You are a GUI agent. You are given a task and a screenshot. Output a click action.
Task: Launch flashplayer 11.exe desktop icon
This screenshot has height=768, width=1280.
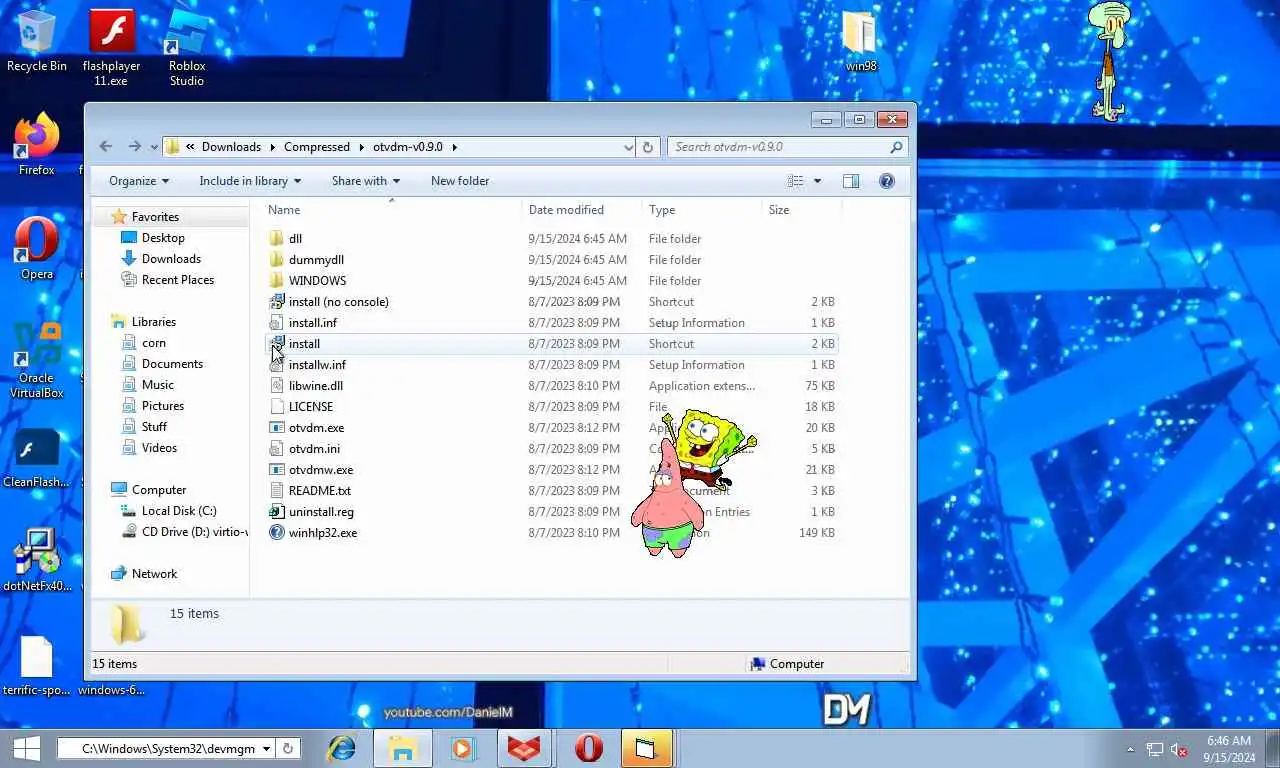pyautogui.click(x=111, y=46)
